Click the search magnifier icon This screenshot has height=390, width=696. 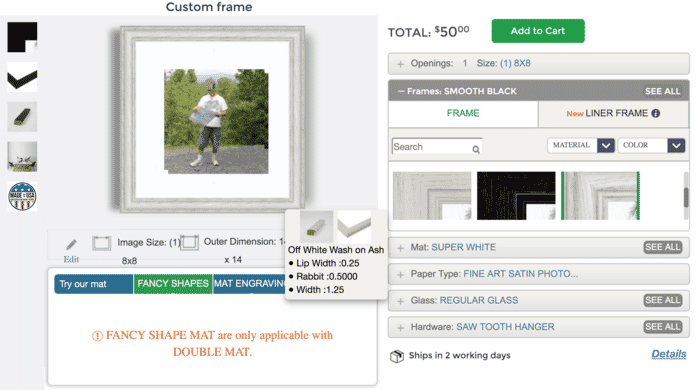(476, 150)
